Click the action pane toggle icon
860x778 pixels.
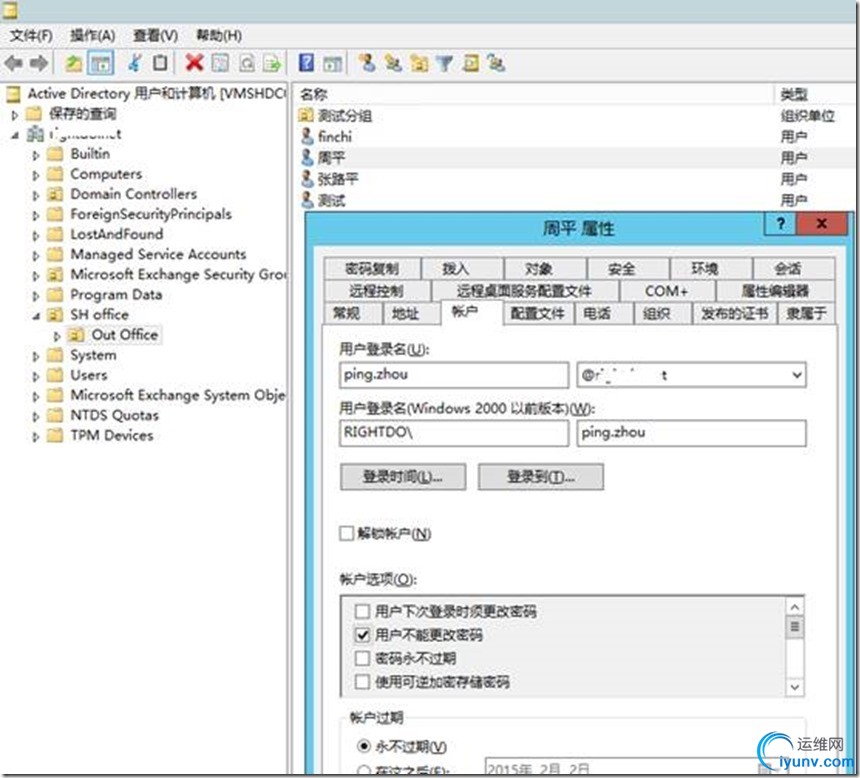point(332,64)
